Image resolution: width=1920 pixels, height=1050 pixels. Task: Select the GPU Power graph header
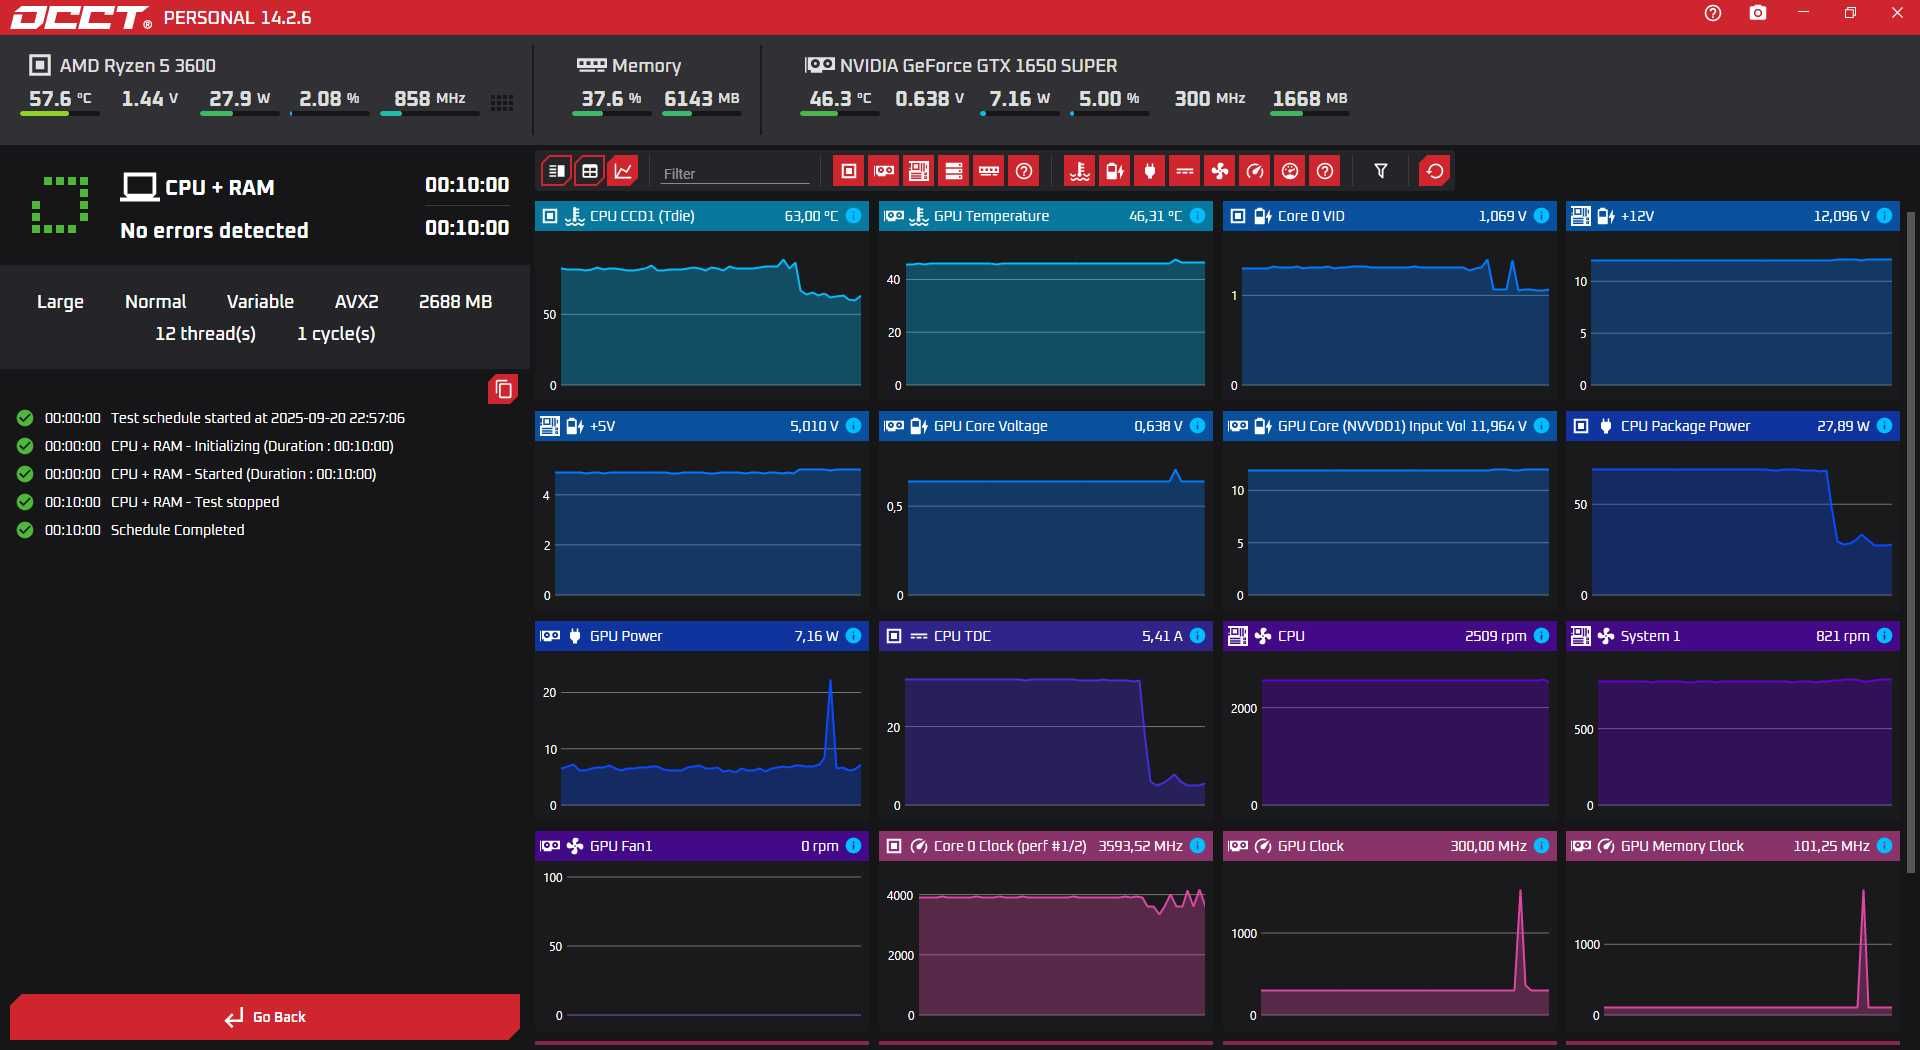tap(701, 636)
